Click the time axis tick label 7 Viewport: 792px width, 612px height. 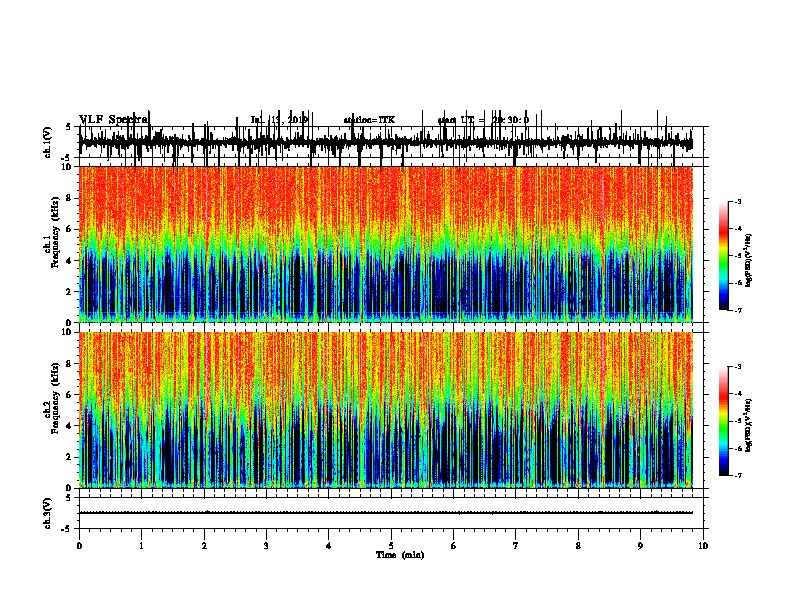click(x=516, y=546)
